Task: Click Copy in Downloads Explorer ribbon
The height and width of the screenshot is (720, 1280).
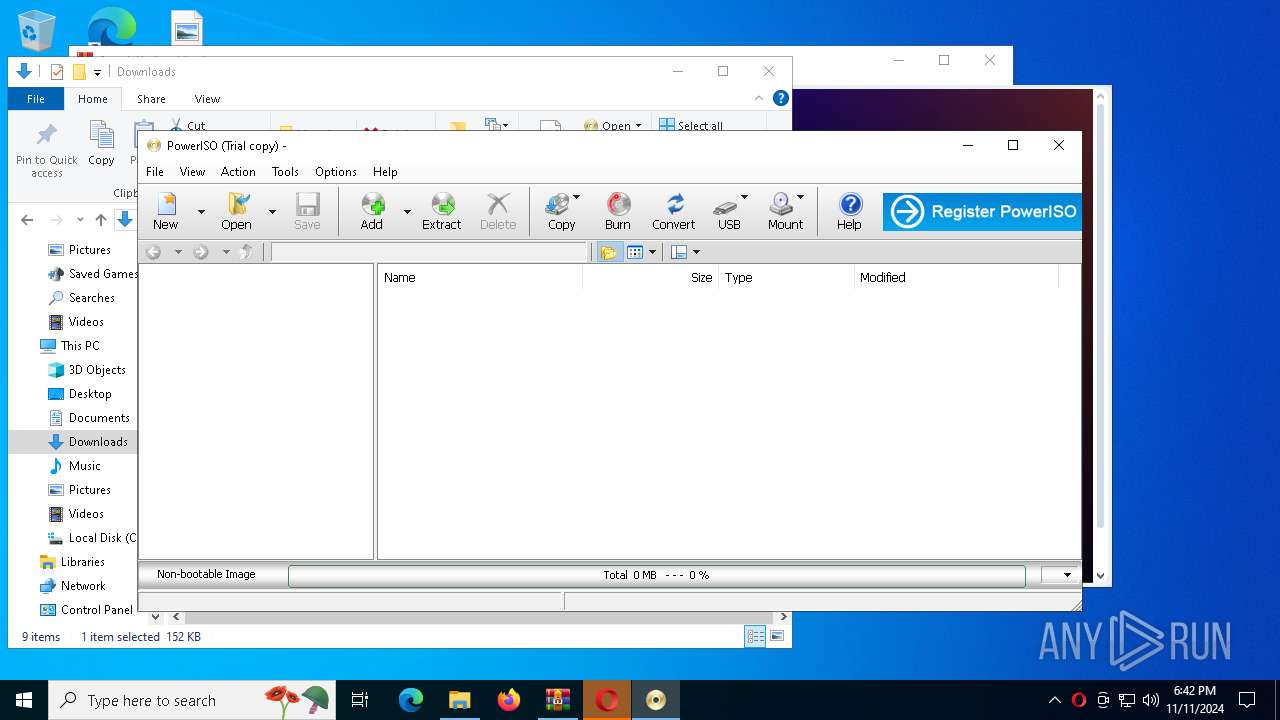Action: point(101,143)
